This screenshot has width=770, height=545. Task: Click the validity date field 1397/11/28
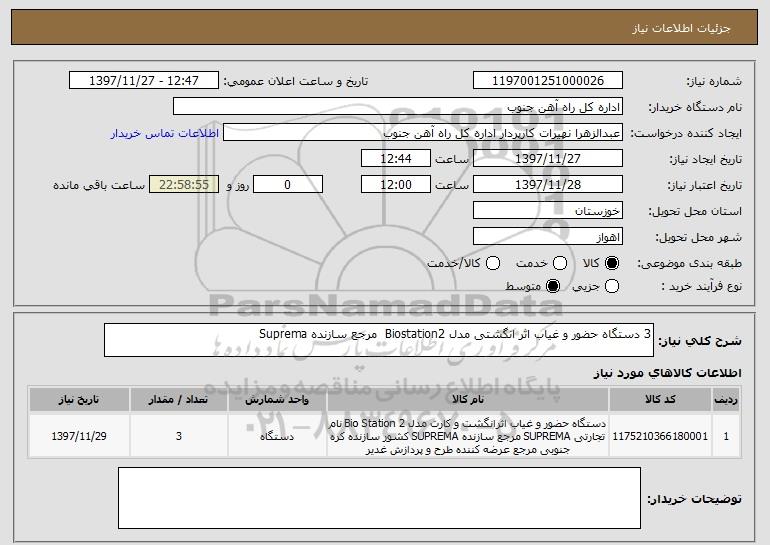point(548,185)
